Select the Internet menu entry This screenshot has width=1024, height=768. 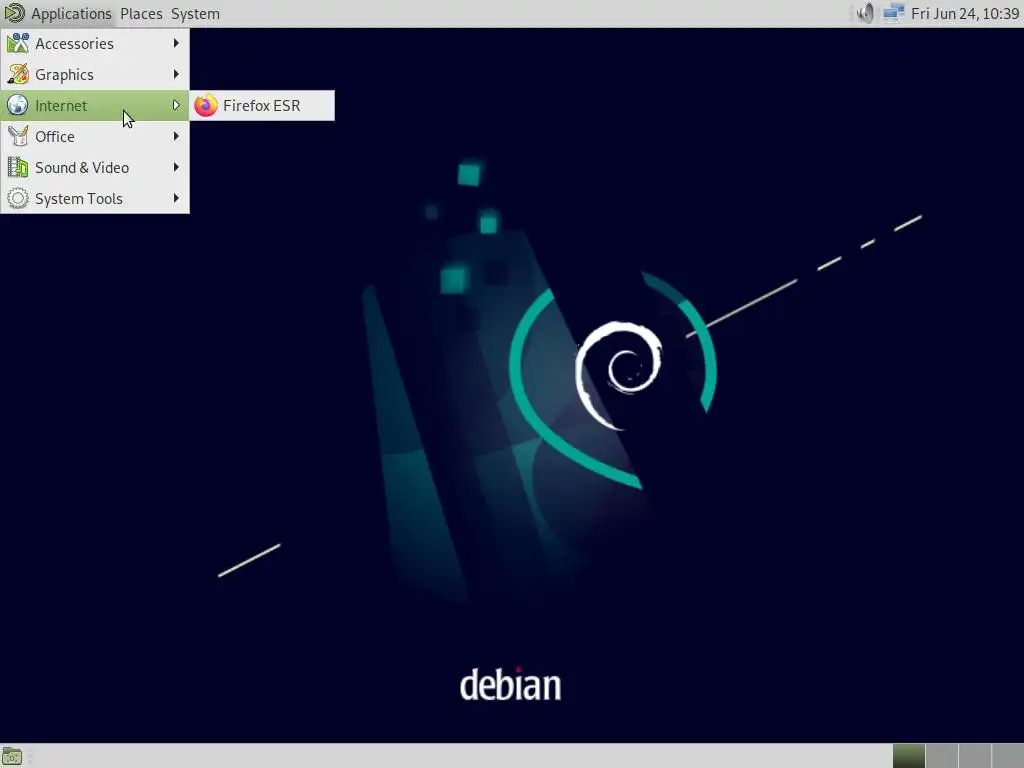(95, 105)
